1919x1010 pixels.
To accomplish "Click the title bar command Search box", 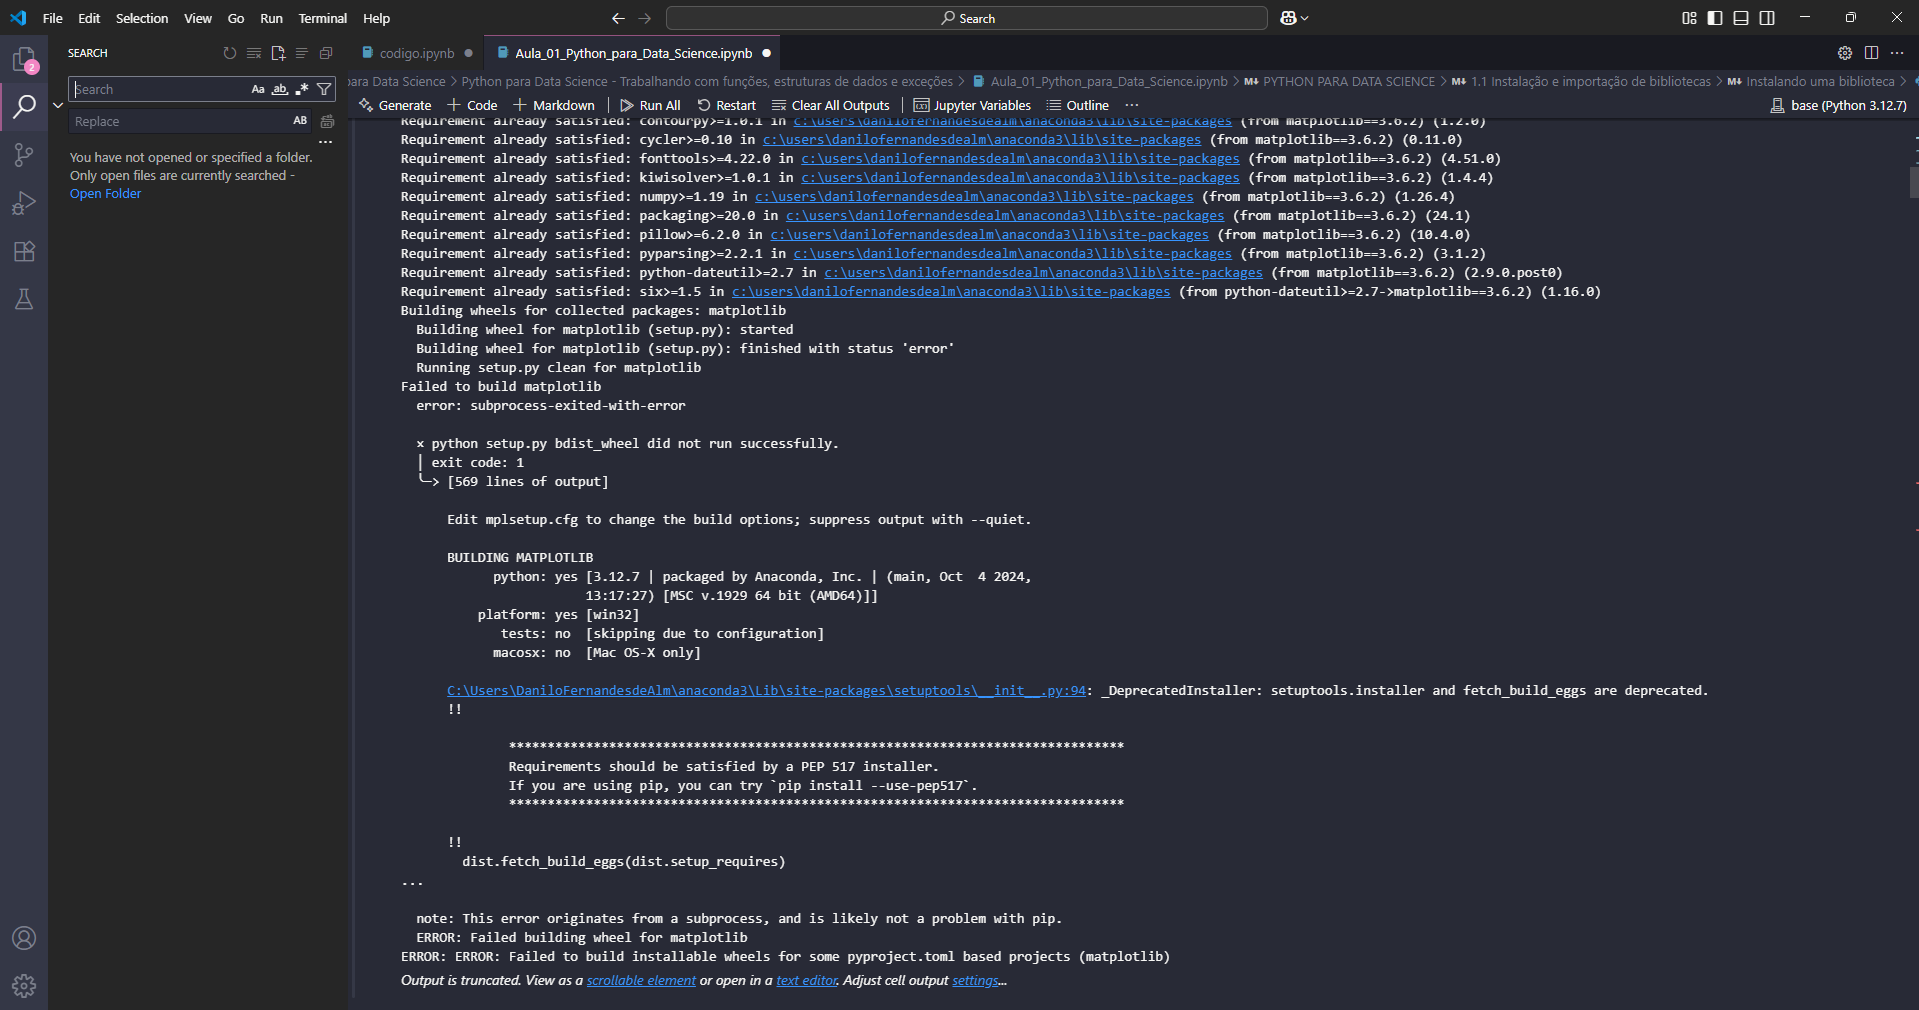I will click(x=966, y=18).
